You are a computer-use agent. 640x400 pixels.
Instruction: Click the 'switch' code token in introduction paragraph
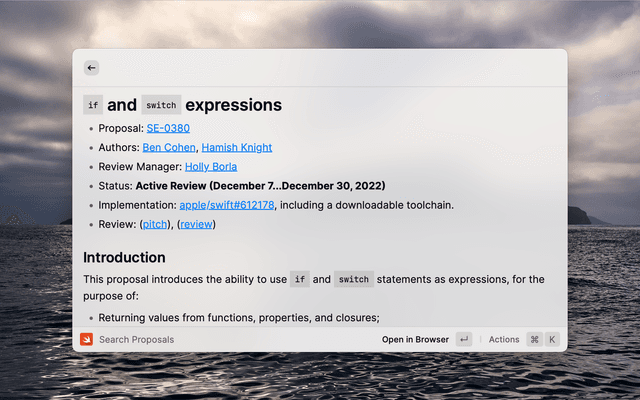coord(354,279)
